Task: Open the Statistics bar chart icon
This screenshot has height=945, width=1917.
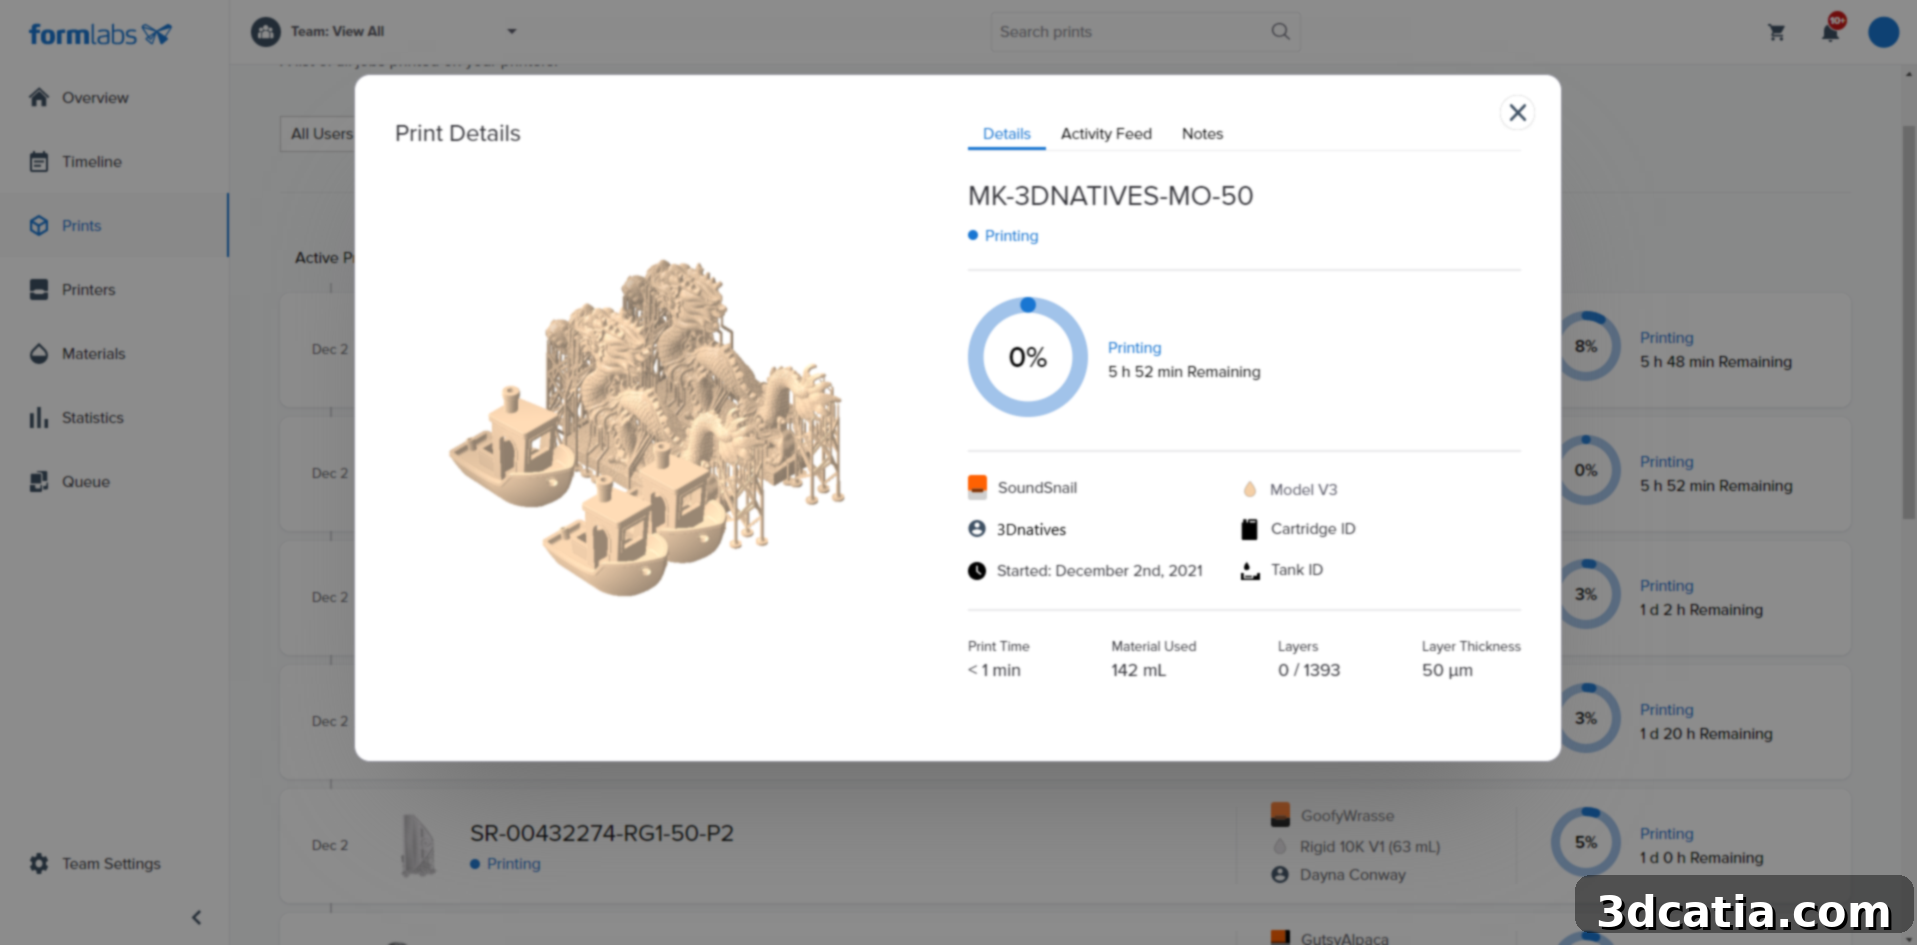Action: pos(39,417)
